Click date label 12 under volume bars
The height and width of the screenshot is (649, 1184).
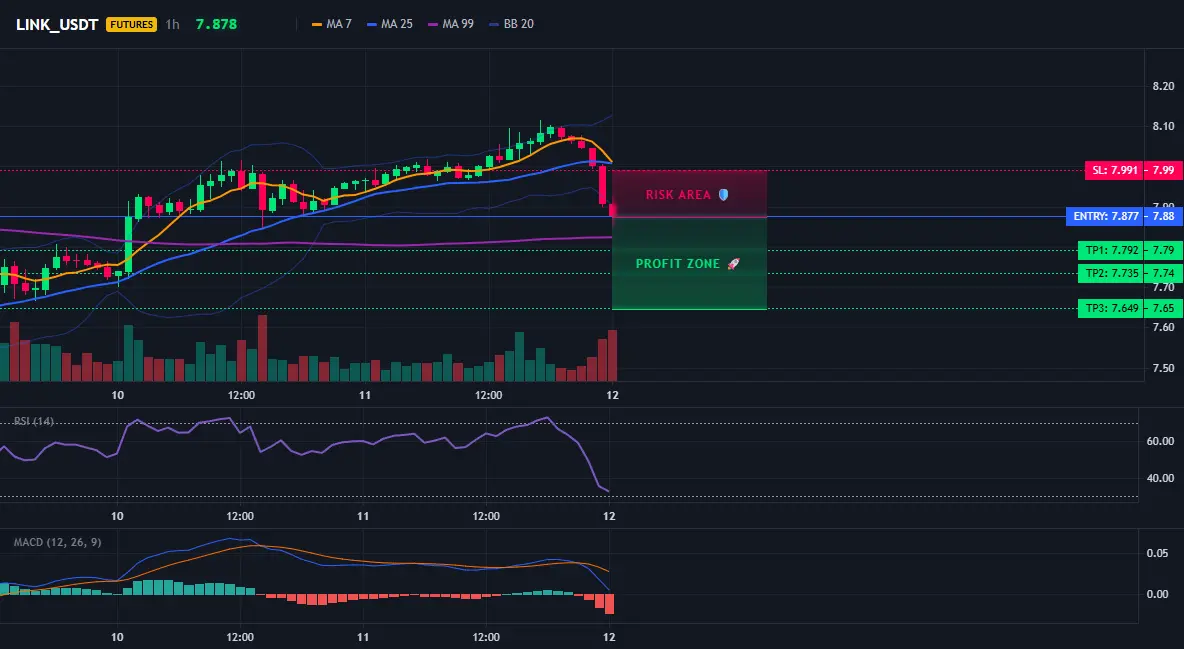612,395
